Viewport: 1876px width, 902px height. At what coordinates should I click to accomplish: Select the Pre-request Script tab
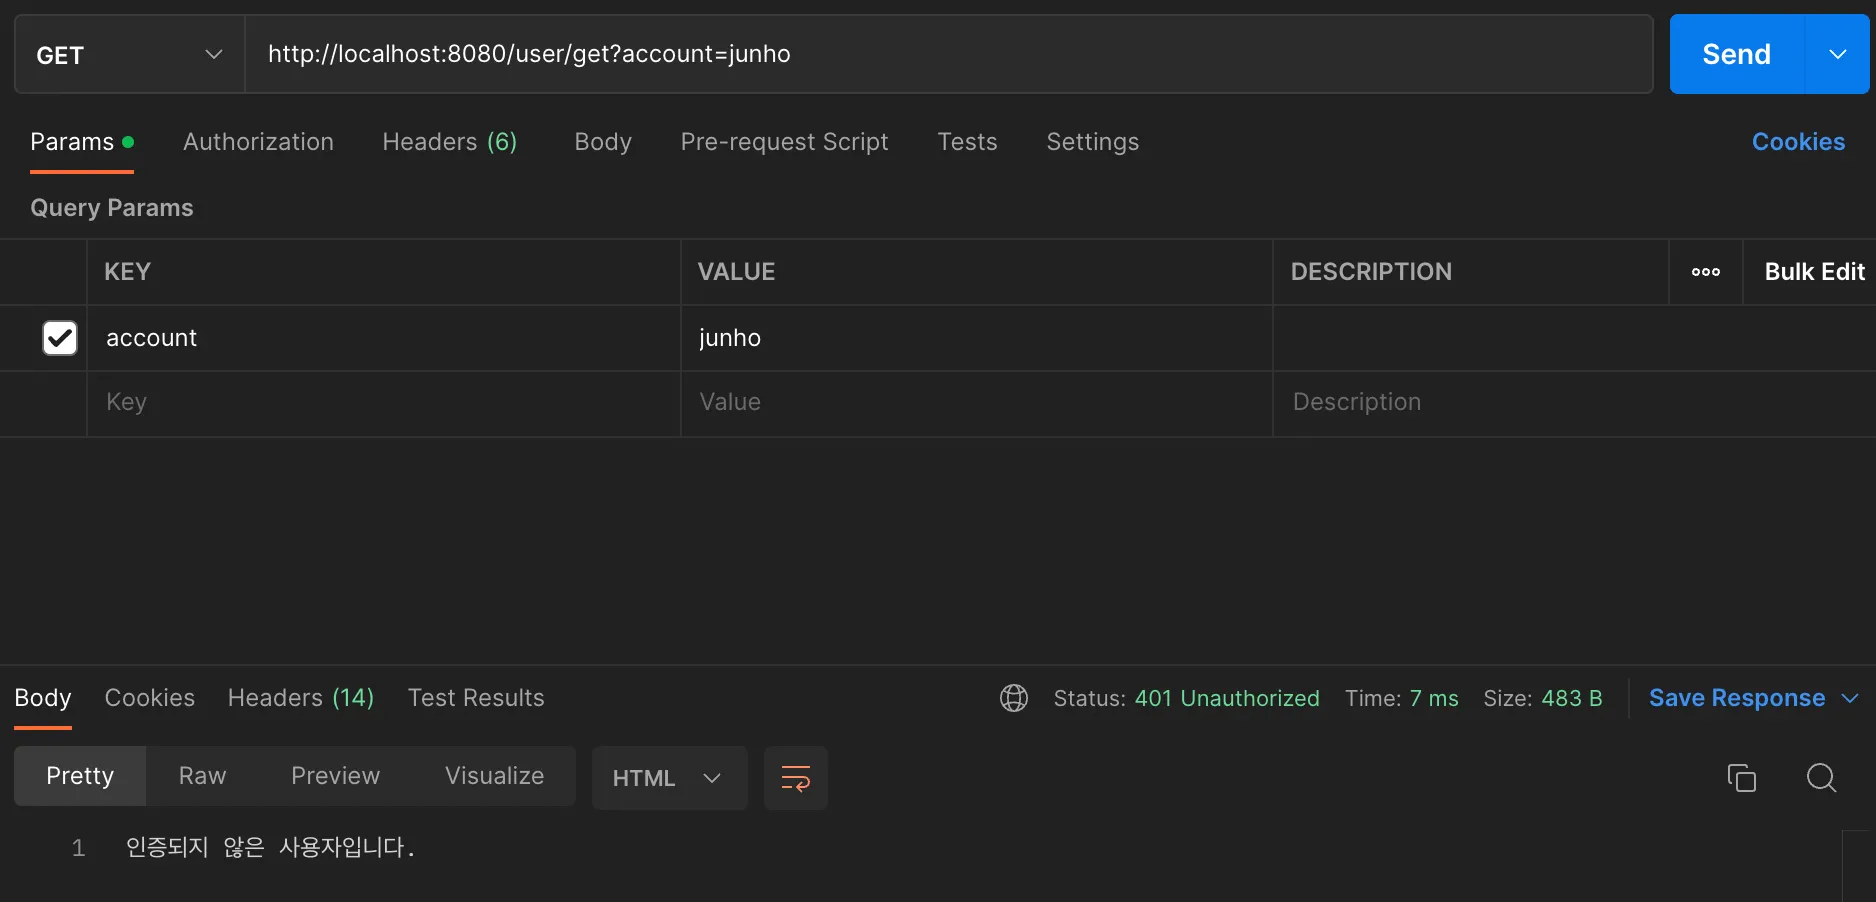click(x=784, y=142)
